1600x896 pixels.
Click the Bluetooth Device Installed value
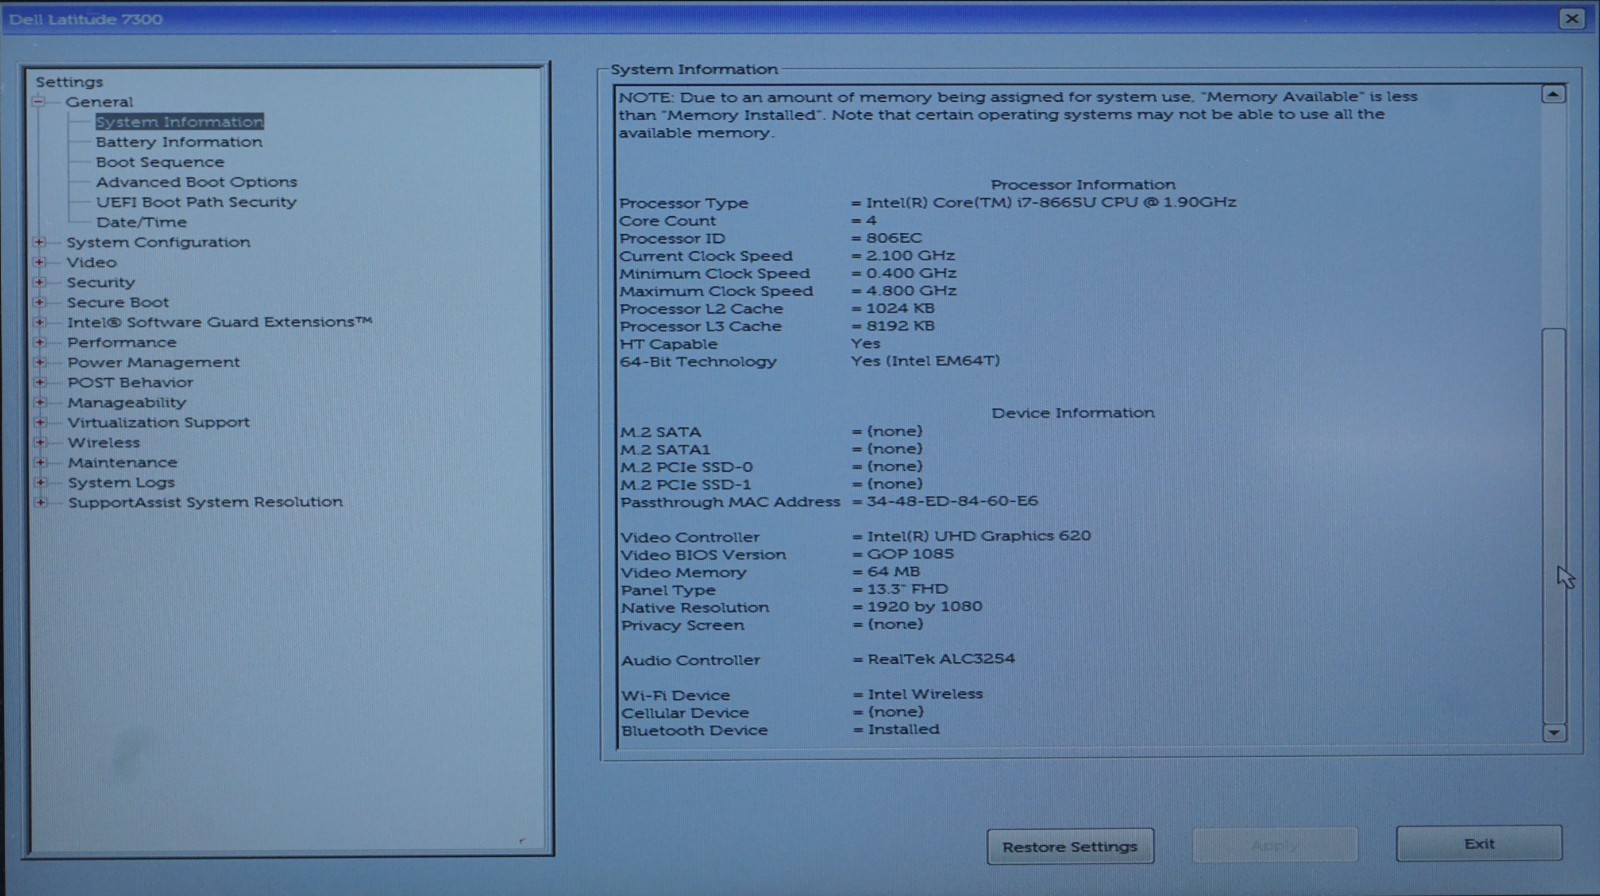[x=903, y=729]
